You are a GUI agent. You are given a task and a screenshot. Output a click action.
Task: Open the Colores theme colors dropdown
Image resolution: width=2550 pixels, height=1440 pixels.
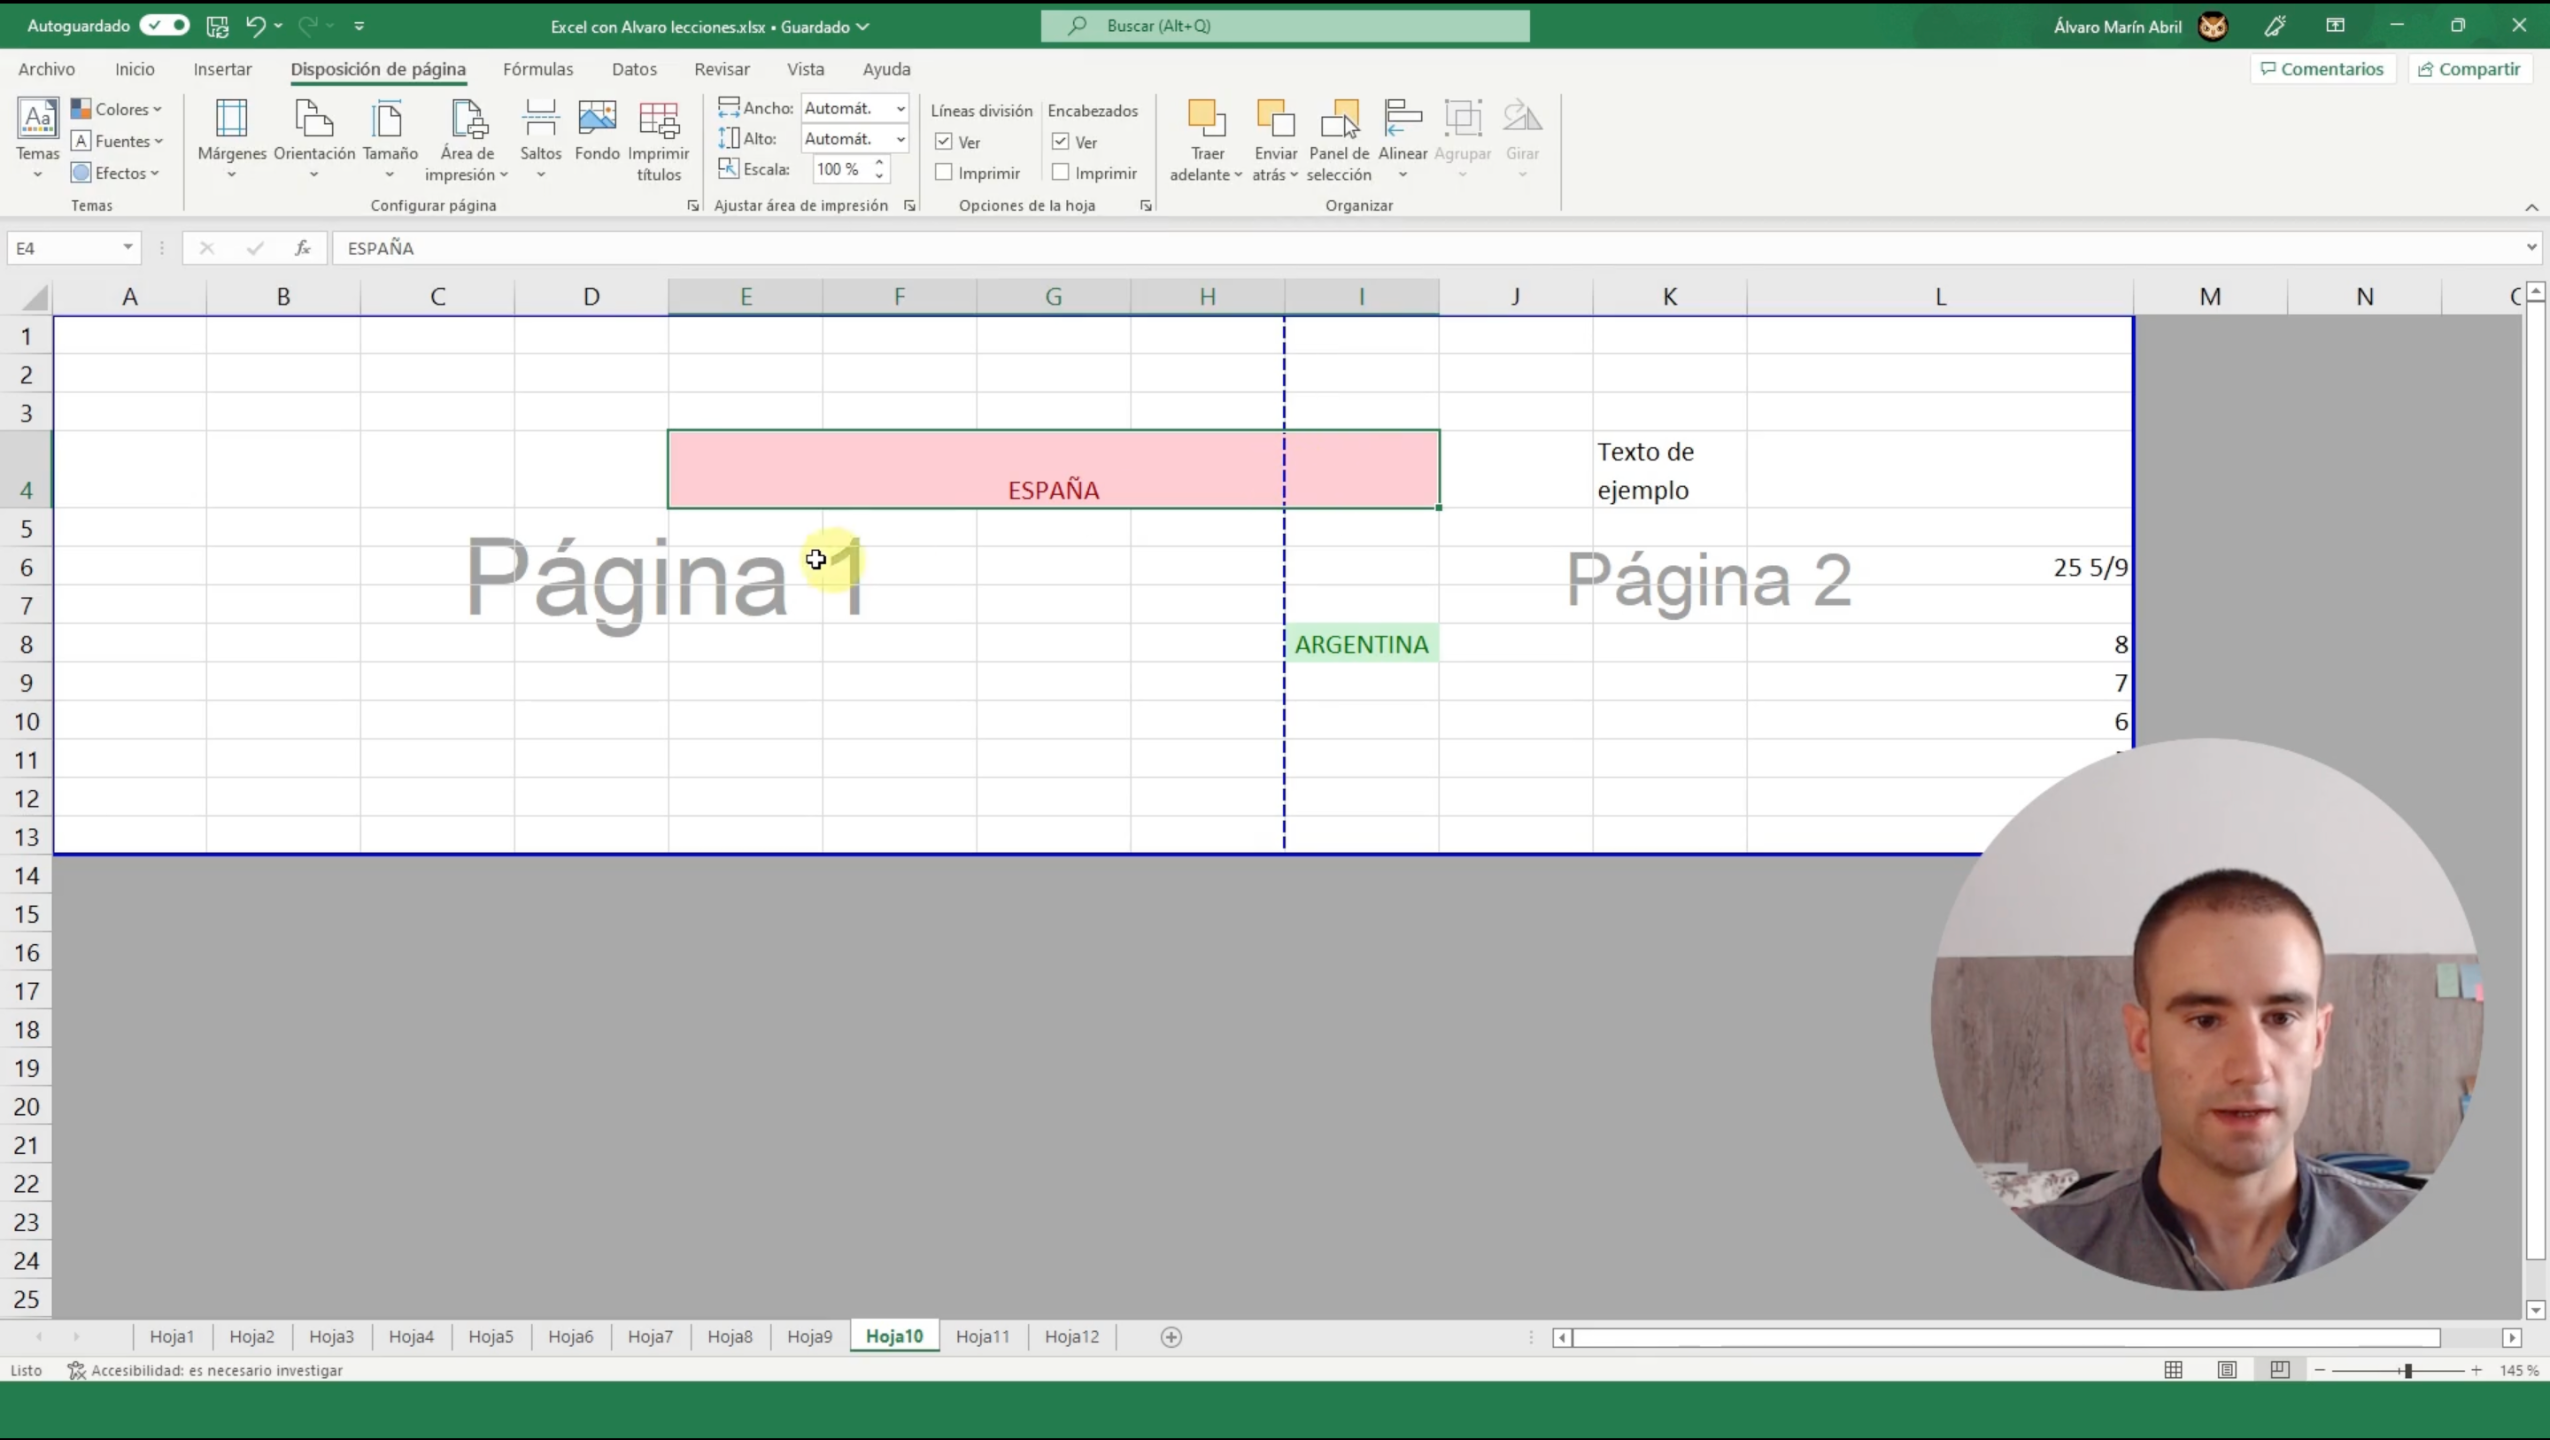[118, 109]
